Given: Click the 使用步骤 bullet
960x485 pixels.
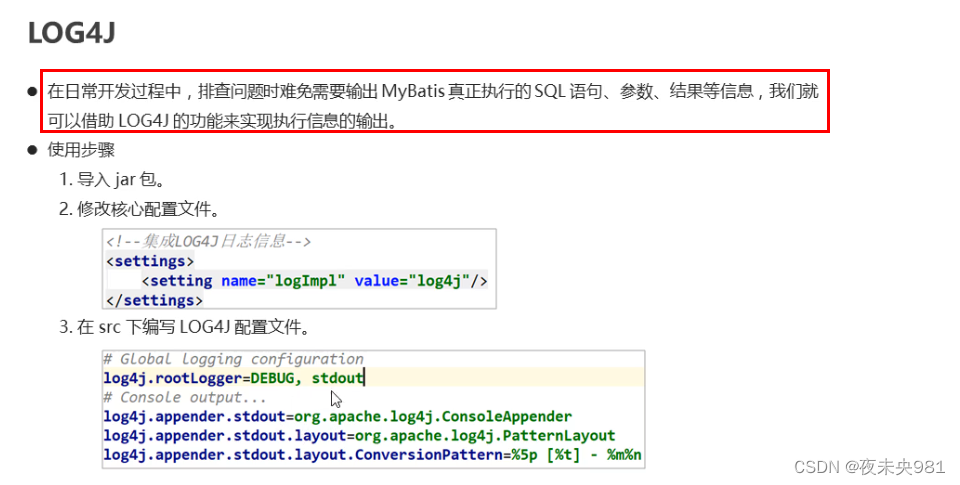Looking at the screenshot, I should click(81, 150).
